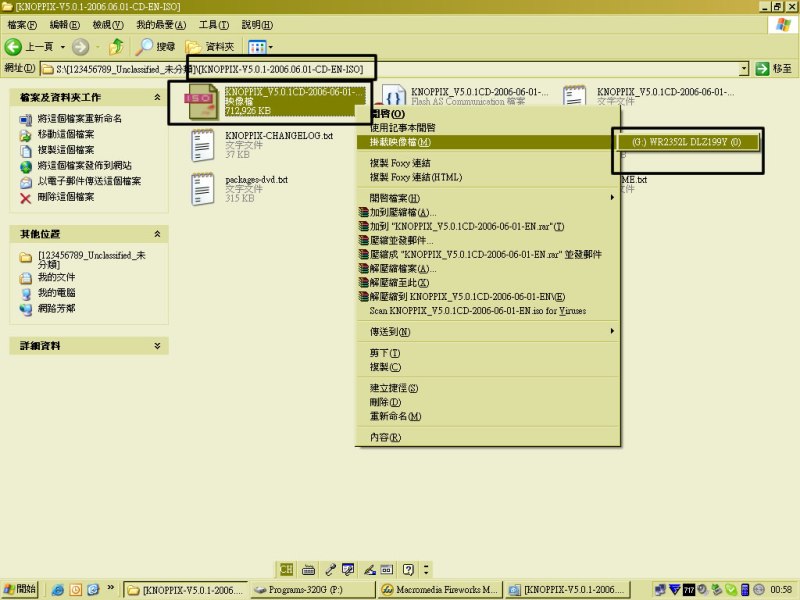
Task: Go up one folder level
Action: (116, 47)
